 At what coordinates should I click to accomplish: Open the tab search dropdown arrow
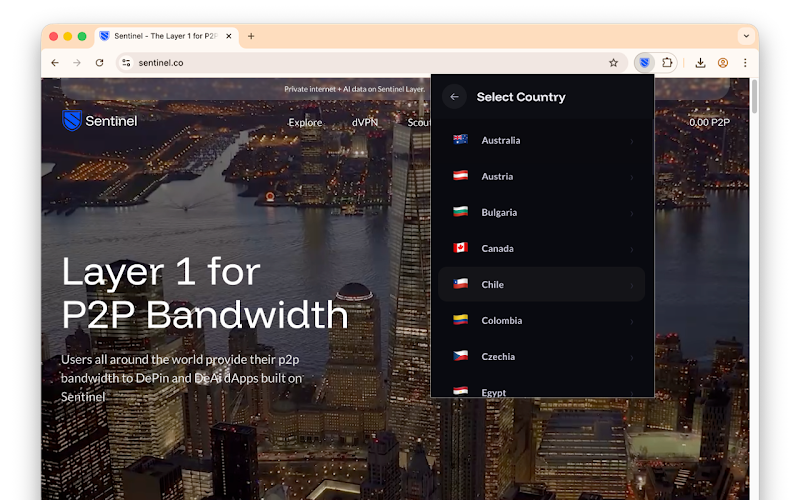coord(746,36)
